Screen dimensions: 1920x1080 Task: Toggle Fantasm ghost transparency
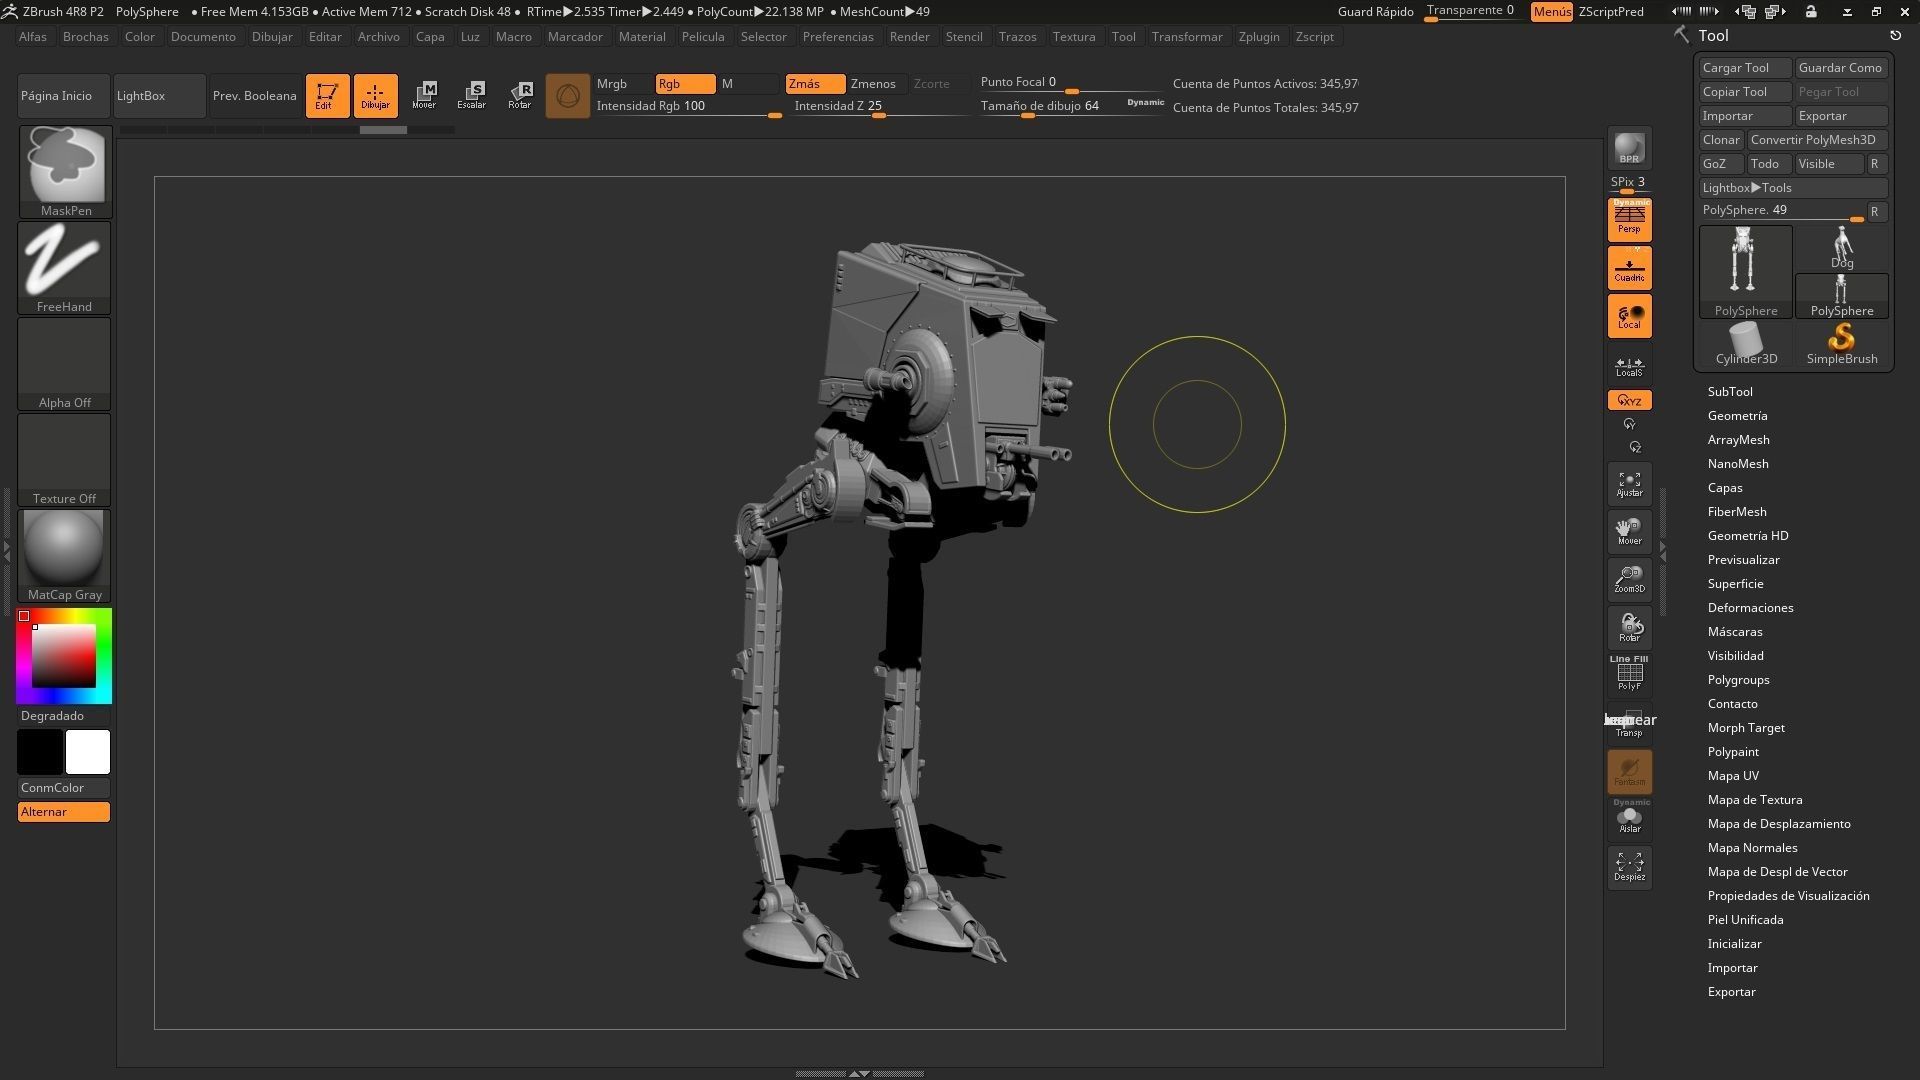click(1629, 772)
